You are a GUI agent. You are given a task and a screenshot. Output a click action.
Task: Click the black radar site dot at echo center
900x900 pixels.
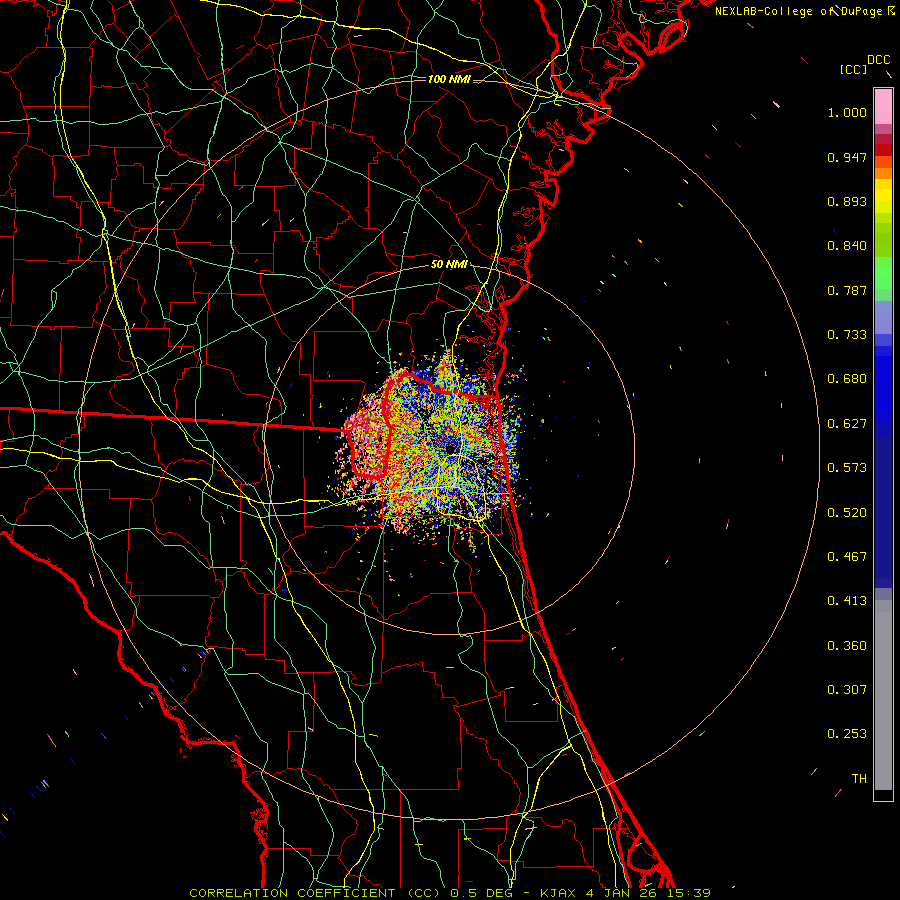click(452, 448)
